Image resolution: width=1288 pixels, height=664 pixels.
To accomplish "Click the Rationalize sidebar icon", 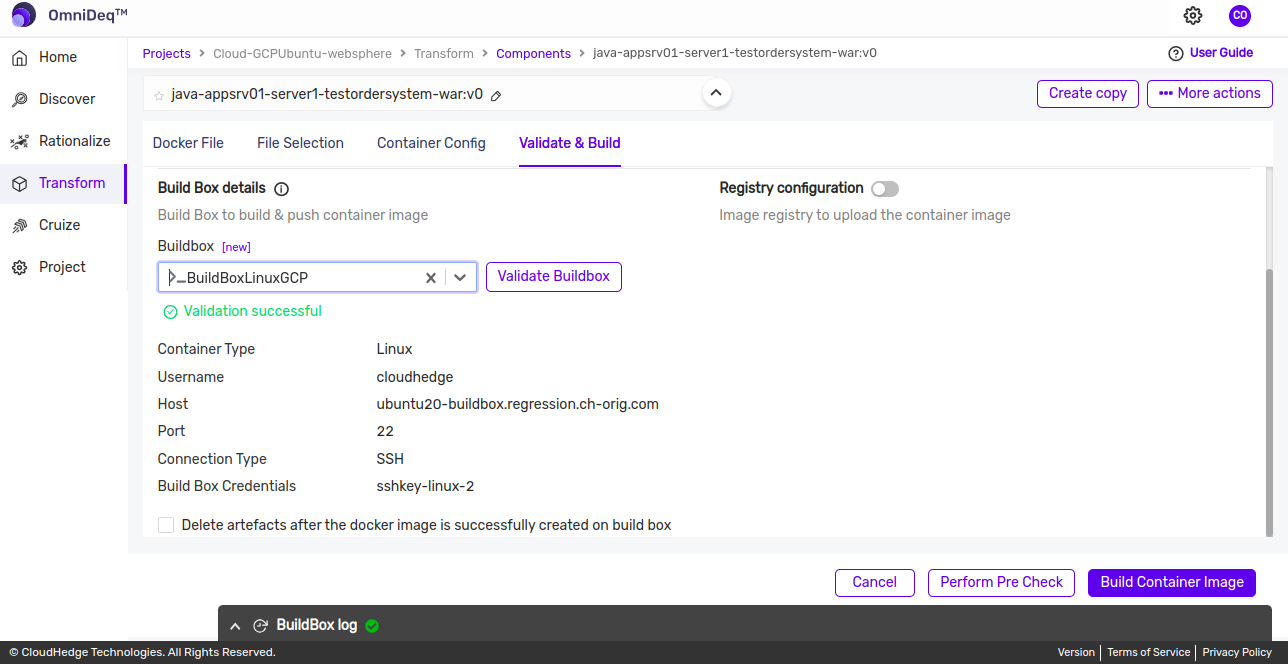I will [x=19, y=142].
